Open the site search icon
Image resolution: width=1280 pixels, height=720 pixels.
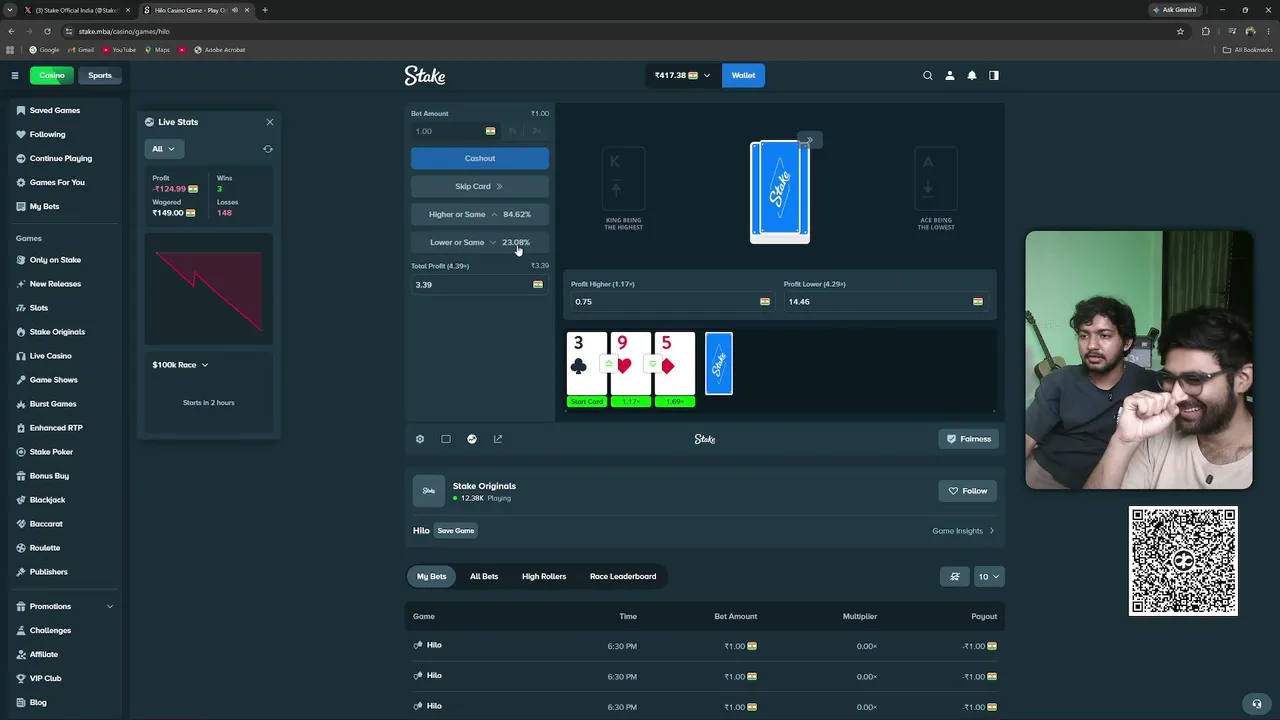coord(928,75)
